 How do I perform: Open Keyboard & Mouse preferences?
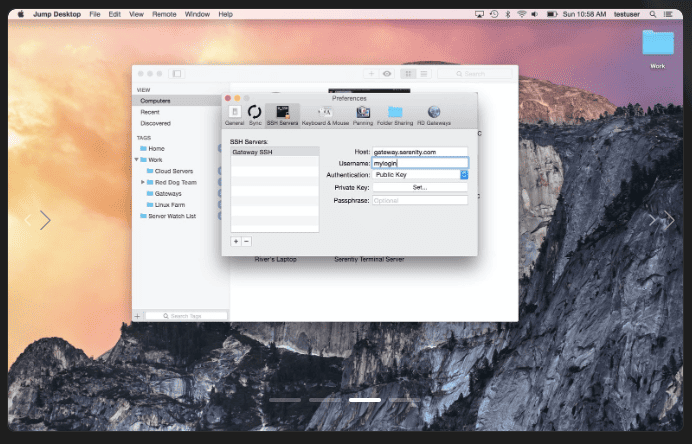[x=325, y=116]
